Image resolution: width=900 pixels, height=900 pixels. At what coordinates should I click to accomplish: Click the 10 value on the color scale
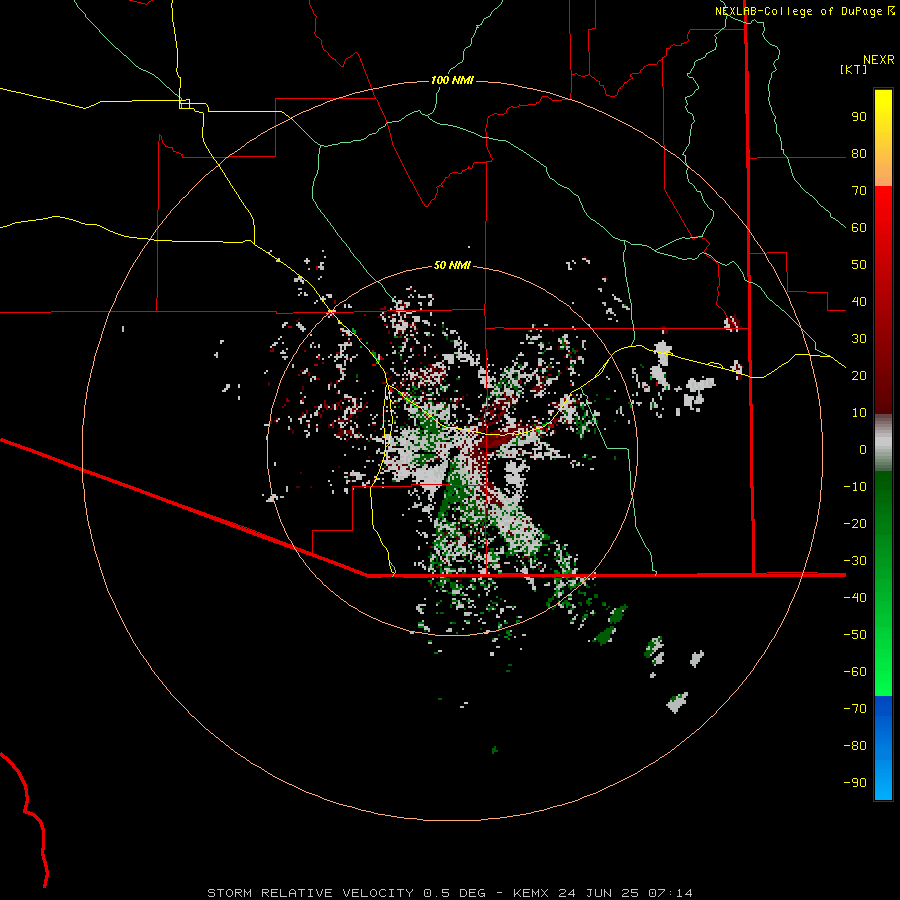(x=859, y=413)
